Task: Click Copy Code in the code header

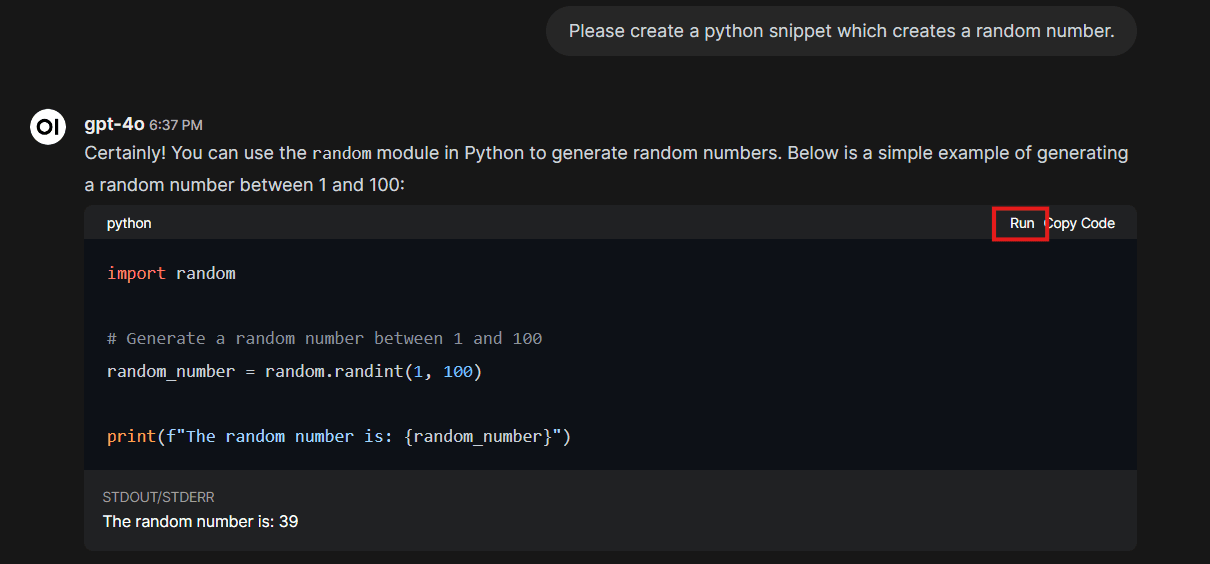Action: [1082, 223]
